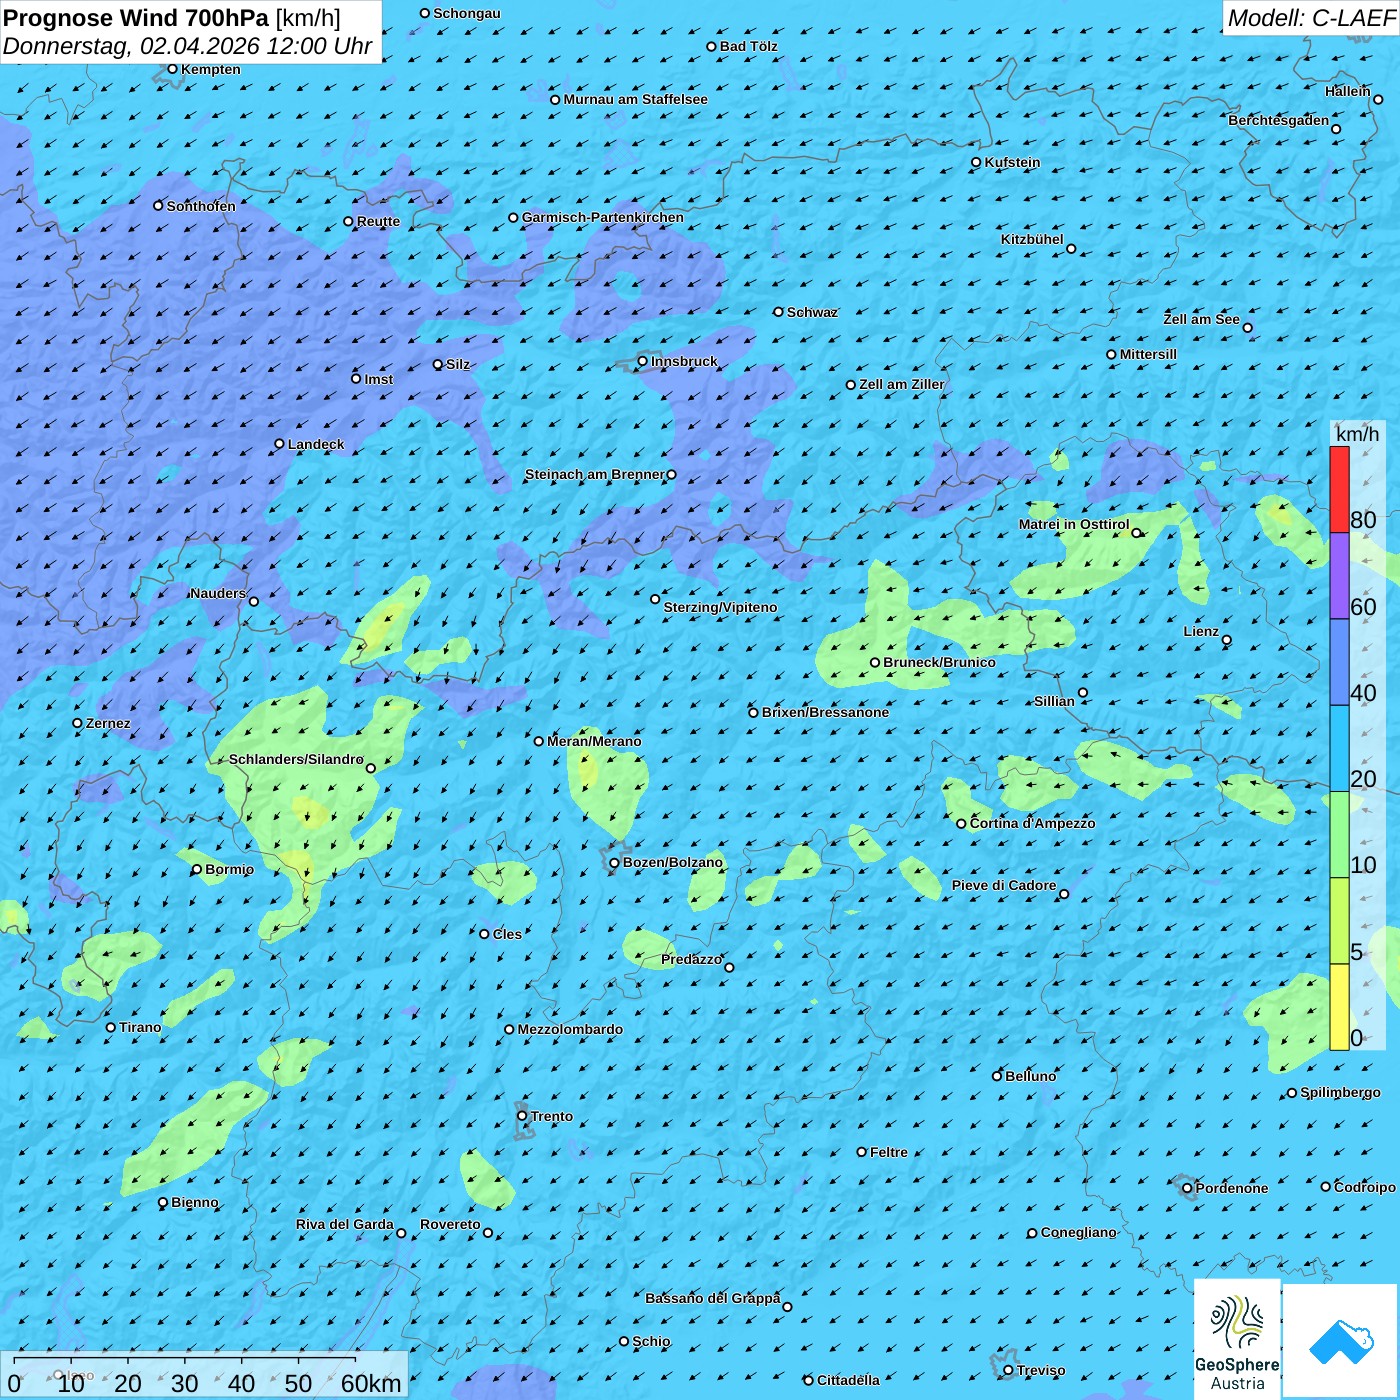Screen dimensions: 1400x1400
Task: Click the 'Spilimbergo' label
Action: 1340,1092
